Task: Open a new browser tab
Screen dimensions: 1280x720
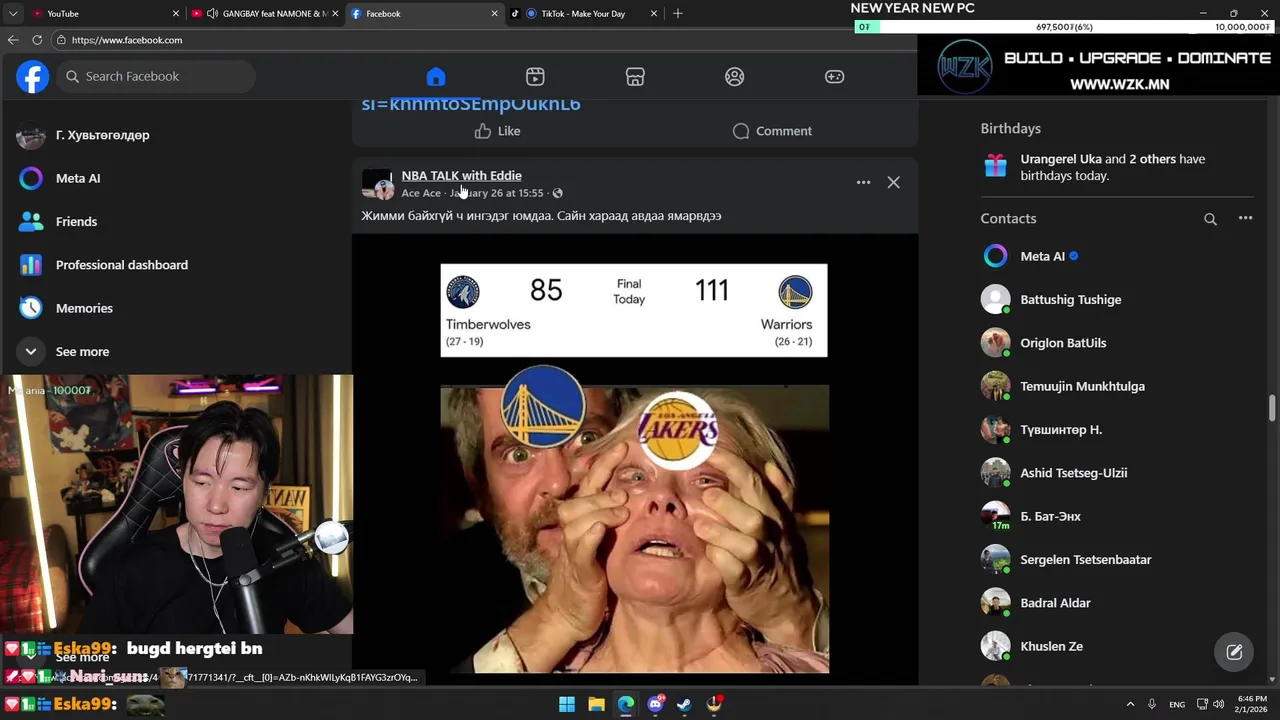Action: 678,13
